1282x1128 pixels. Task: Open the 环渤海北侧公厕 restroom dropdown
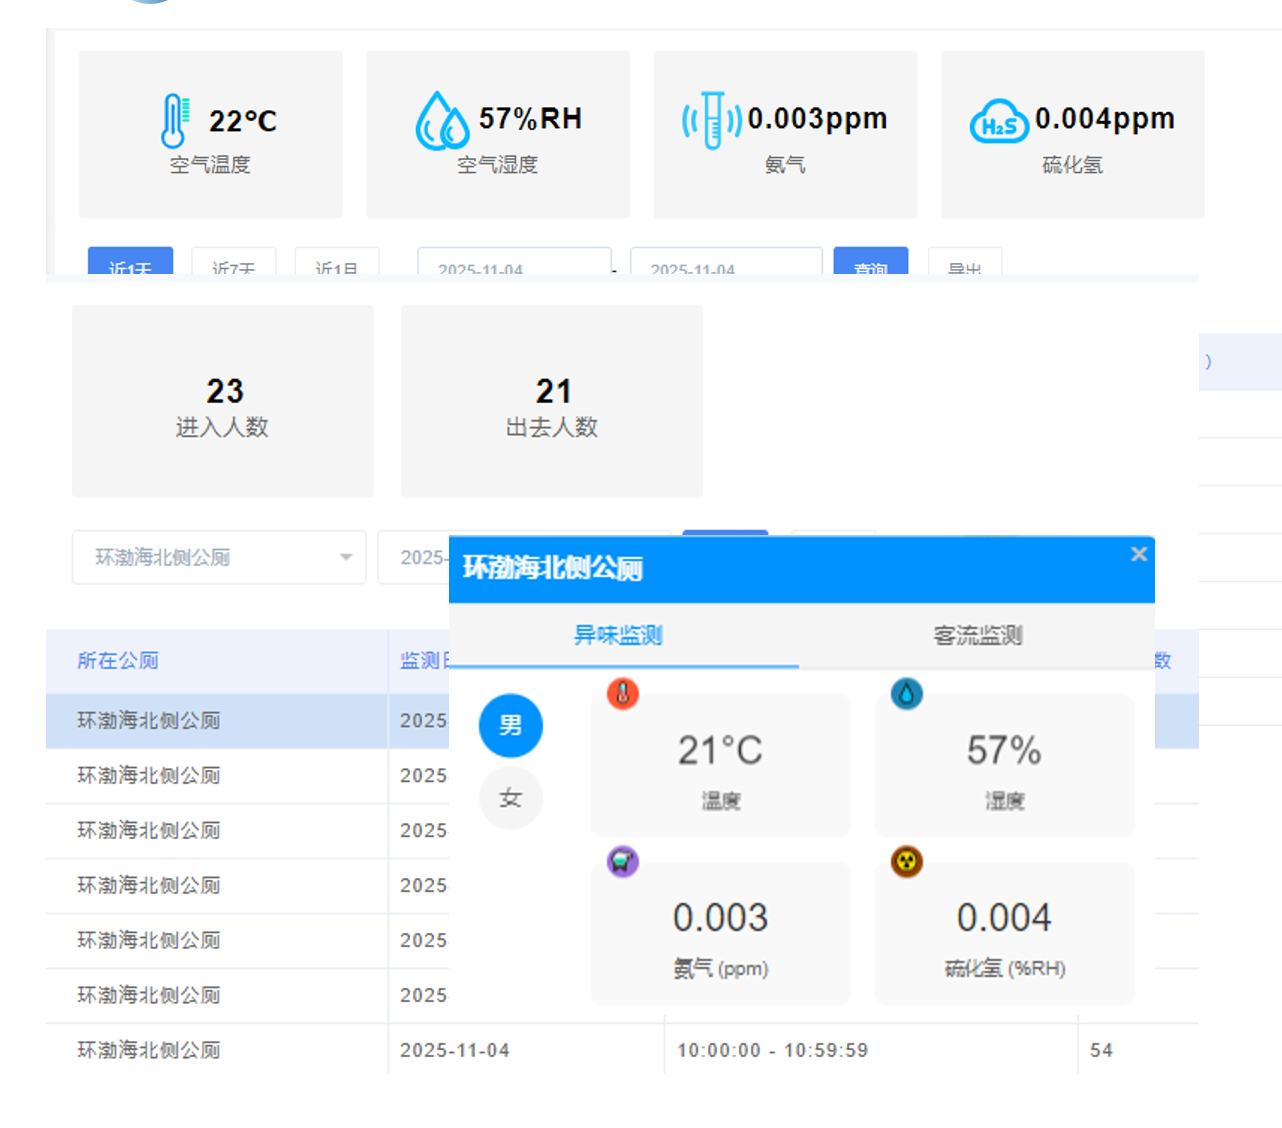coord(219,557)
